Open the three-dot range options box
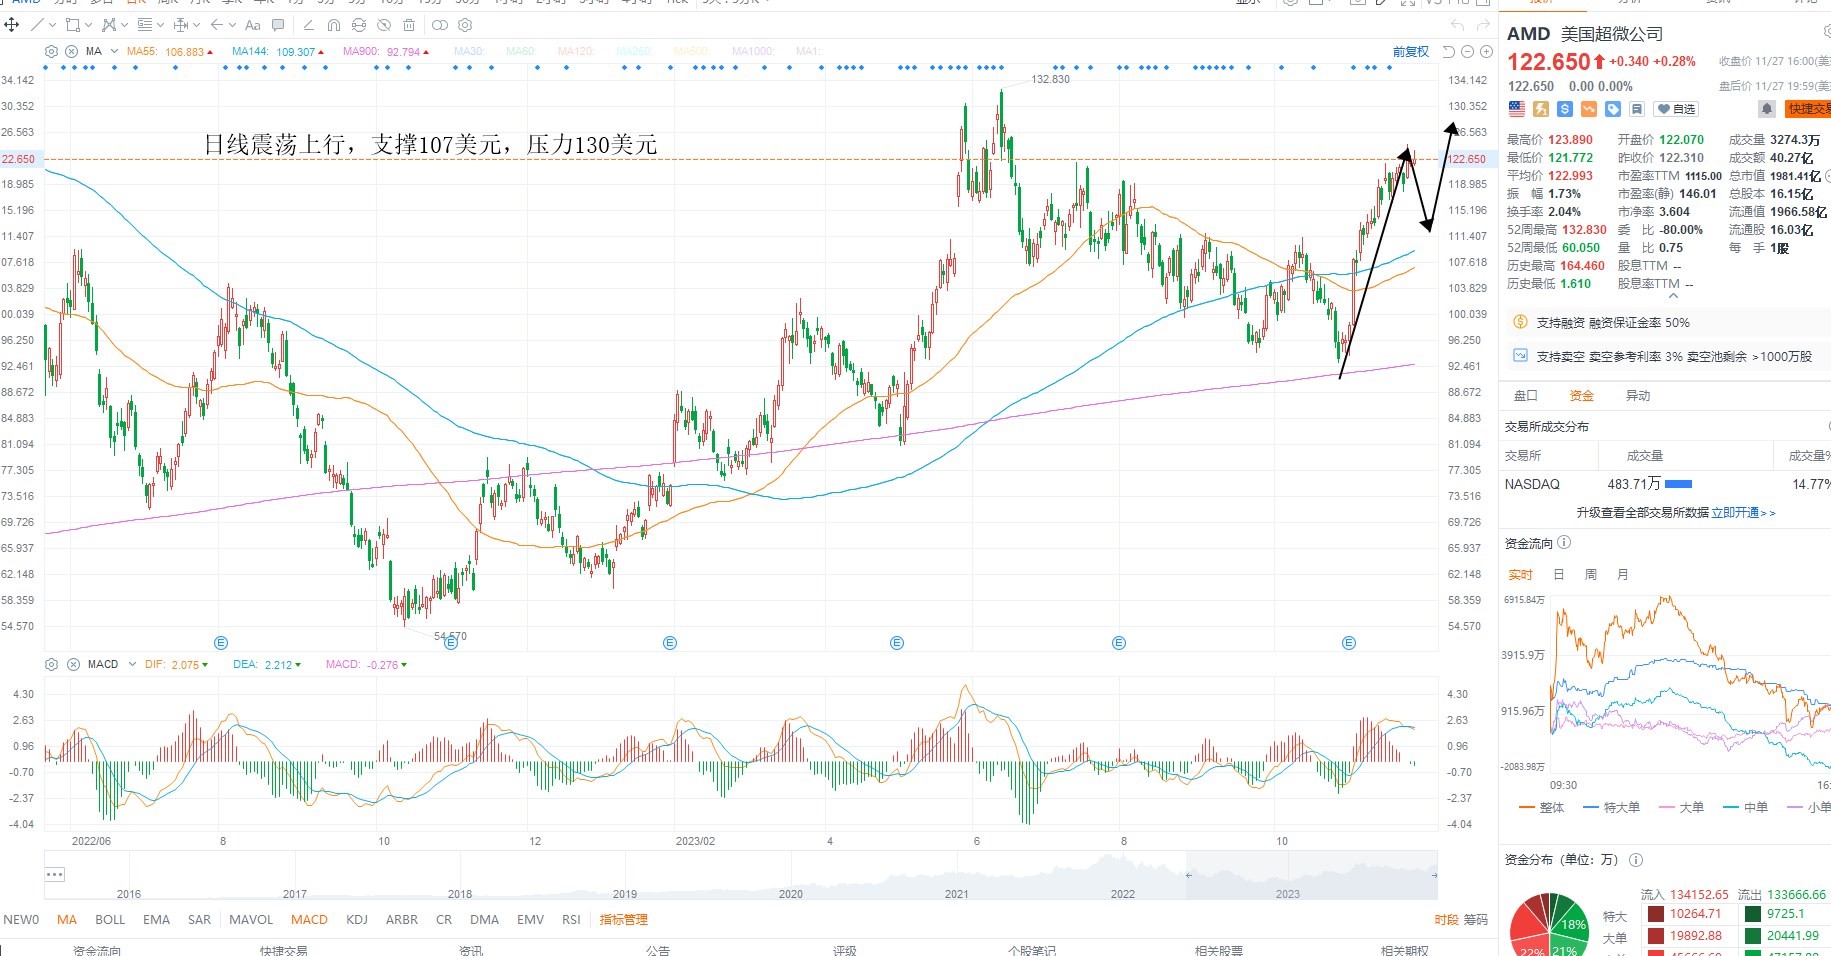This screenshot has width=1831, height=956. [x=55, y=874]
